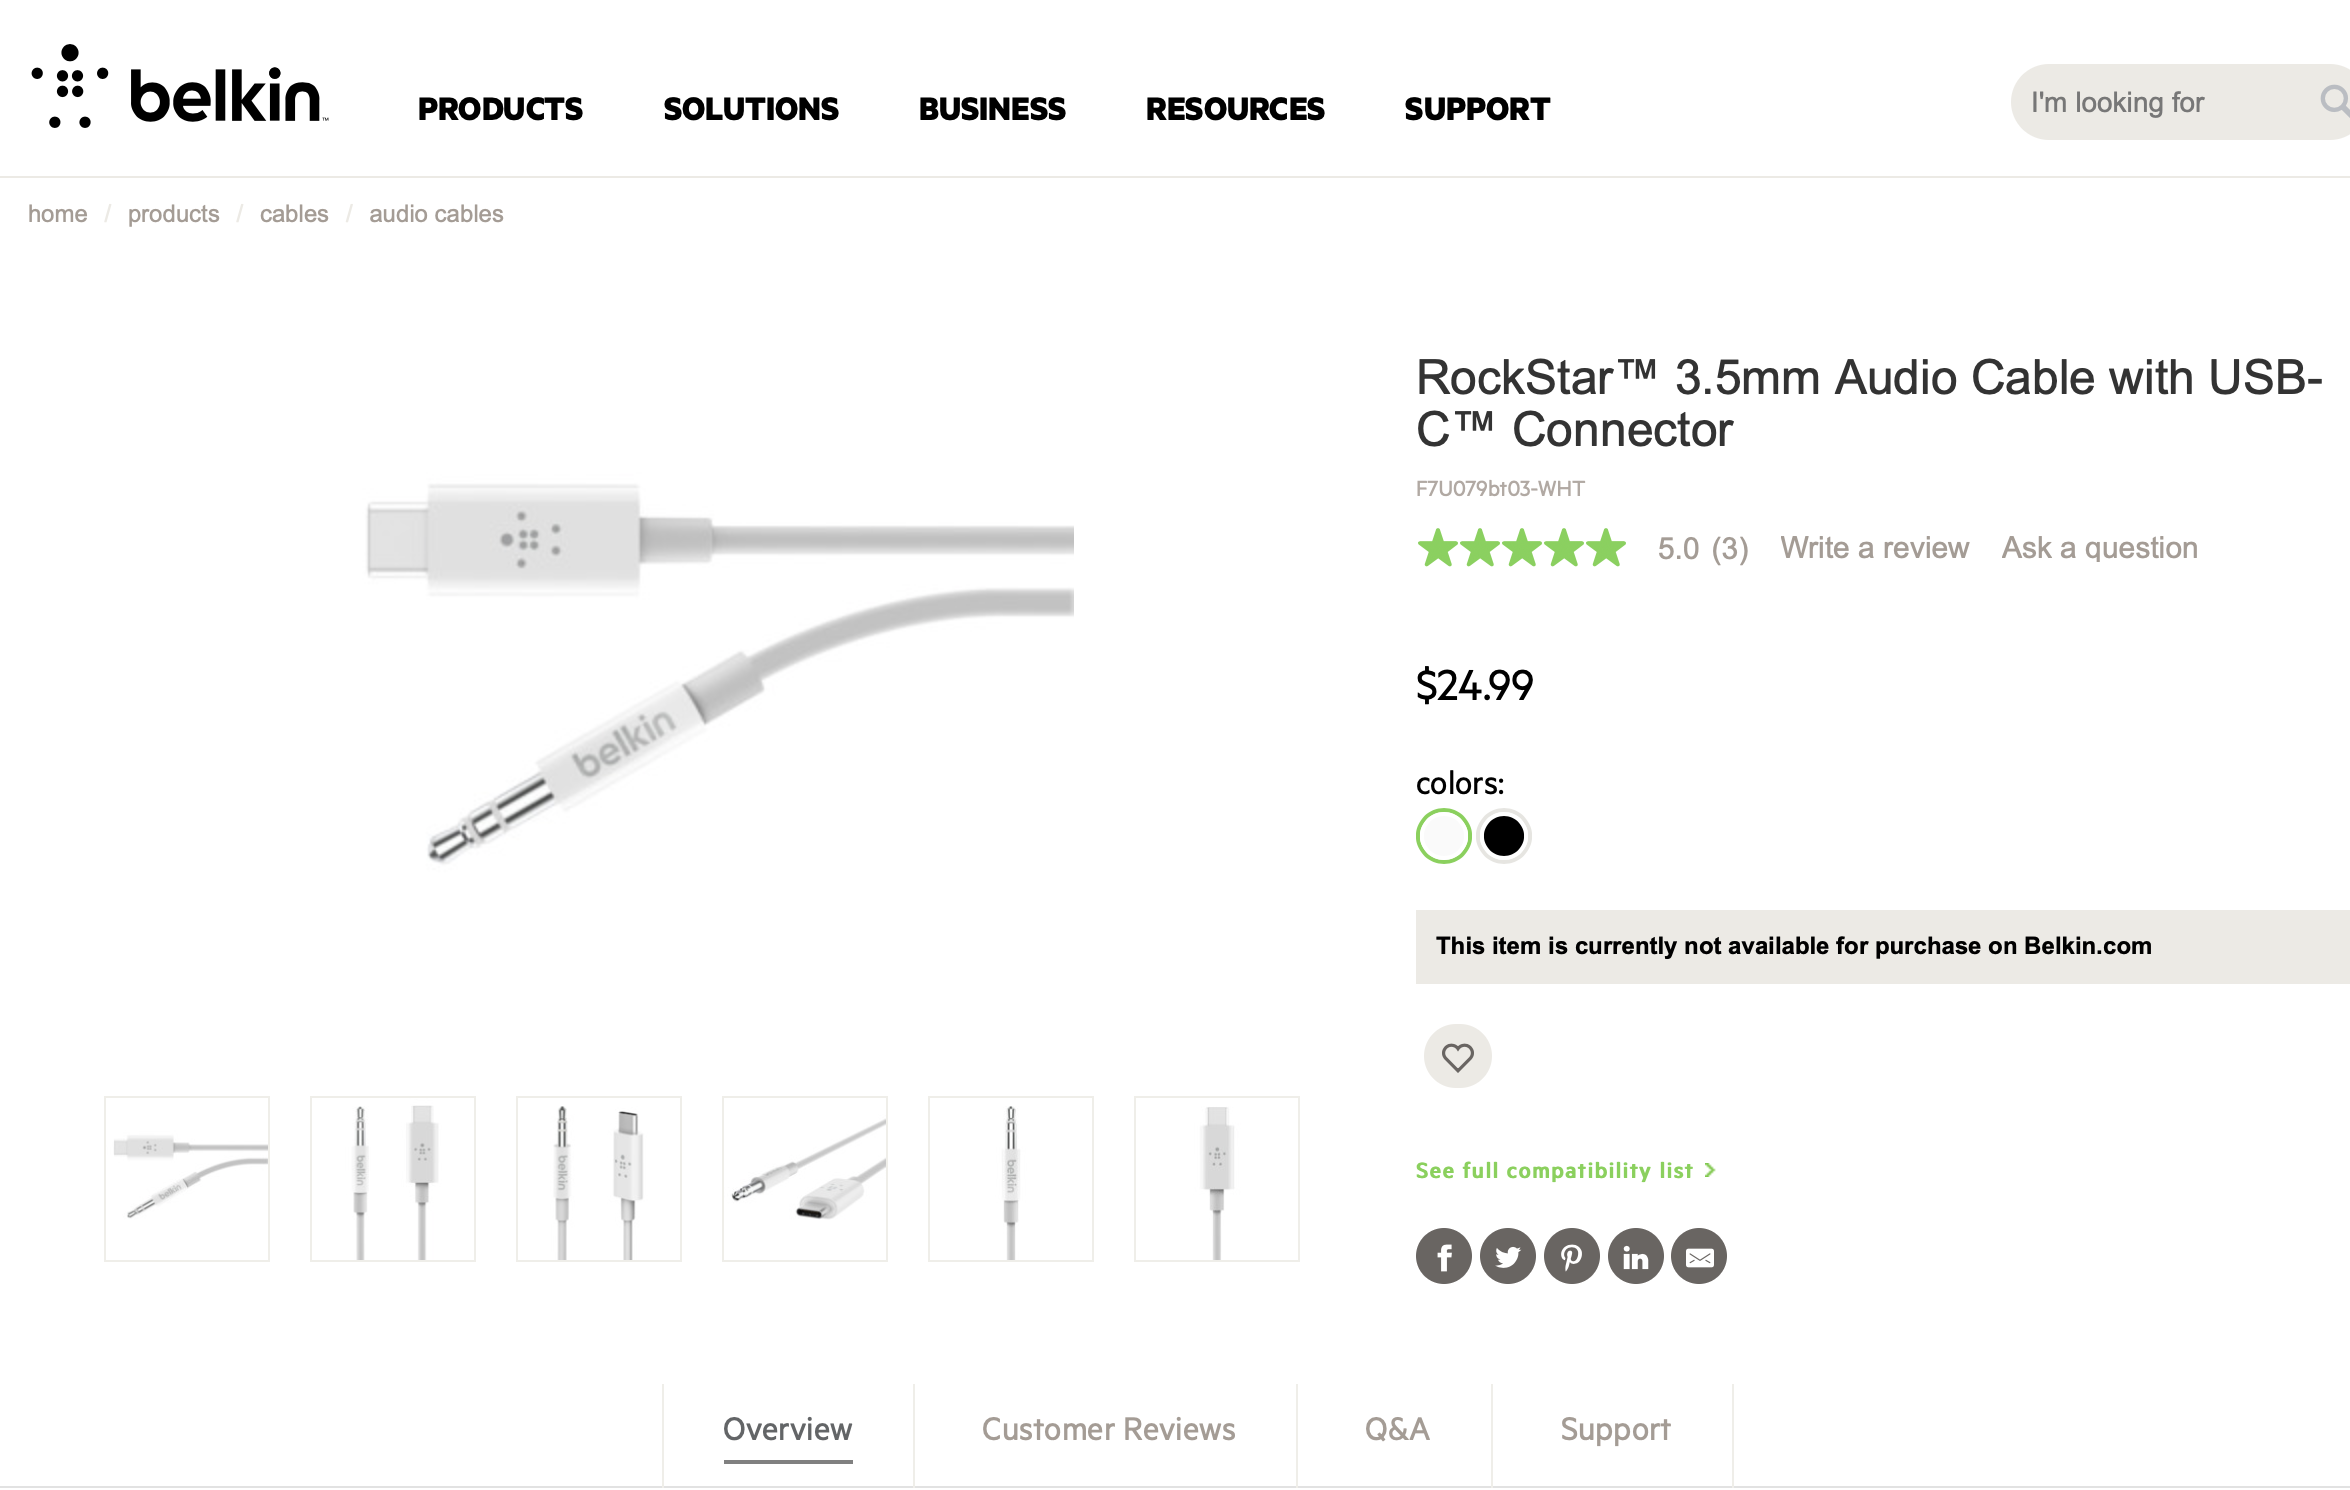
Task: Open the full compatibility list link
Action: (x=1565, y=1170)
